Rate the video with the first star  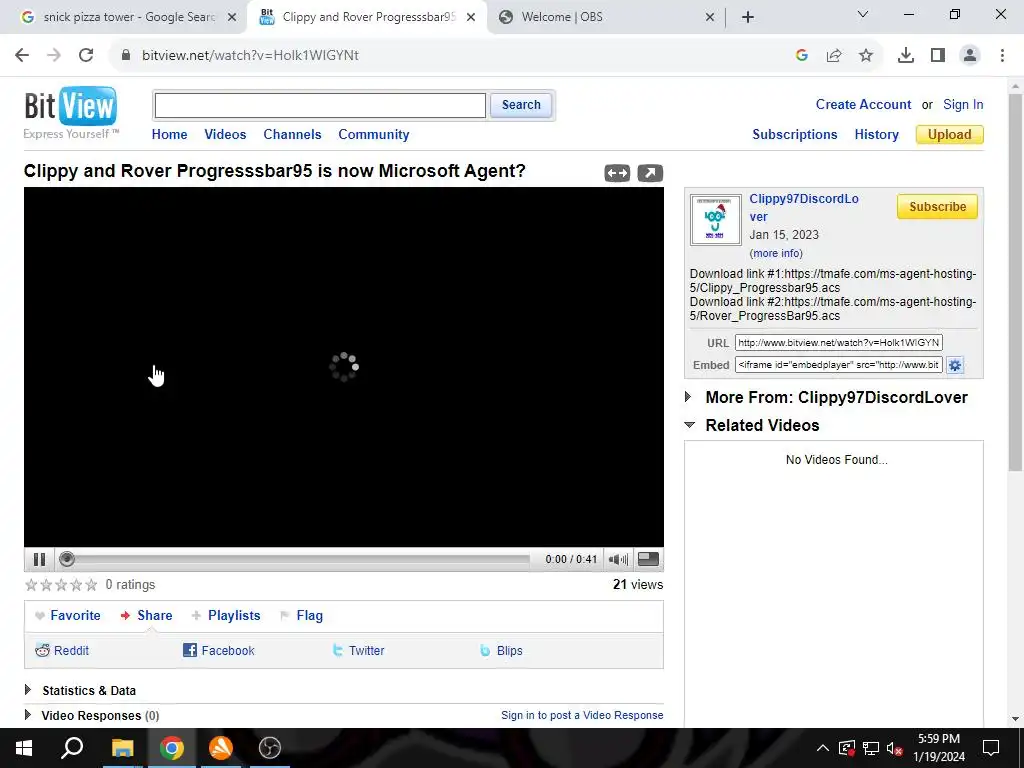coord(31,584)
